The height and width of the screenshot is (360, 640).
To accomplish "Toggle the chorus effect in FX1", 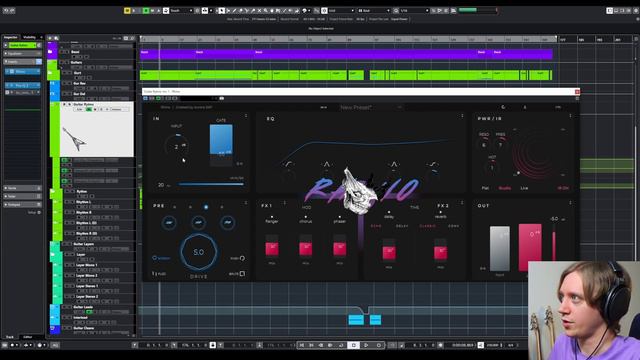I will pyautogui.click(x=305, y=217).
